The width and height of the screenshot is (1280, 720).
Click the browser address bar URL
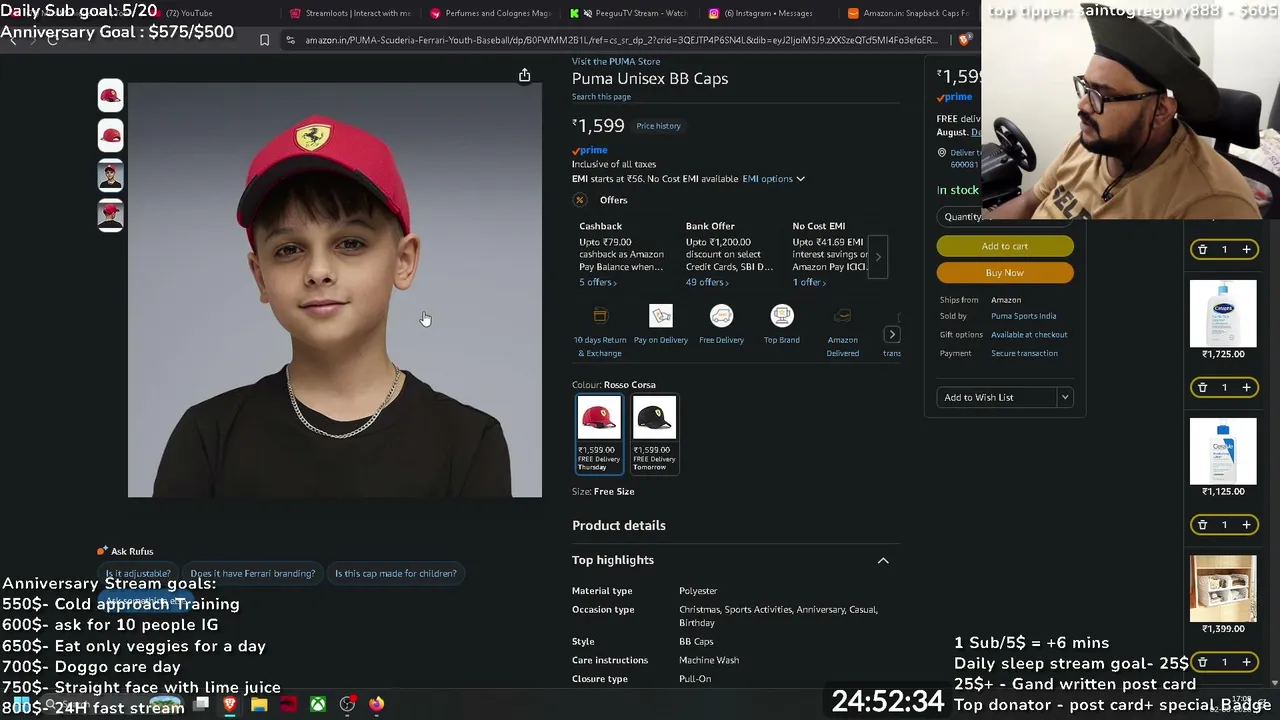621,40
